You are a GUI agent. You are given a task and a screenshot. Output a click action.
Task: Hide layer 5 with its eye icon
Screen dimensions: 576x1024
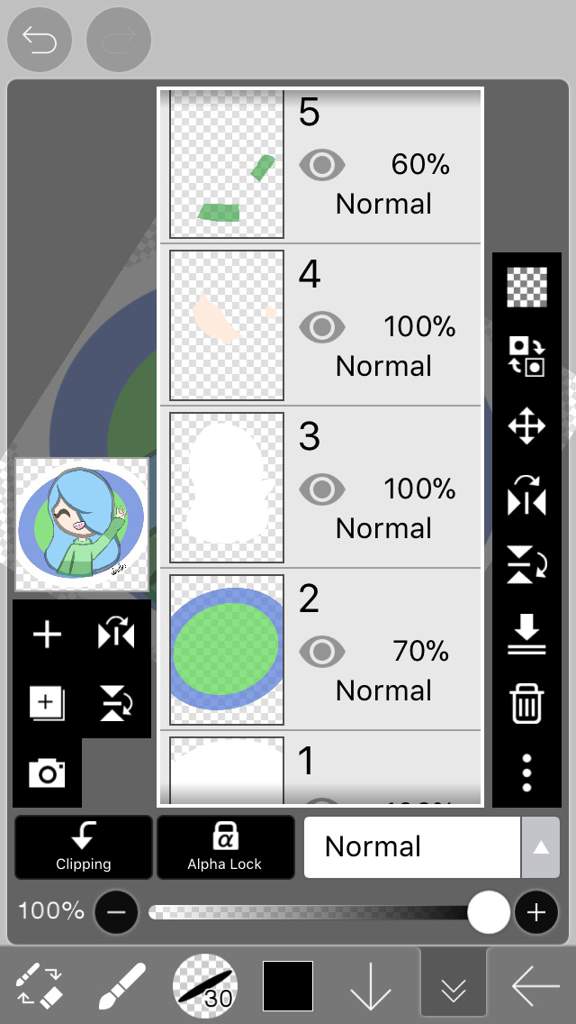click(322, 165)
